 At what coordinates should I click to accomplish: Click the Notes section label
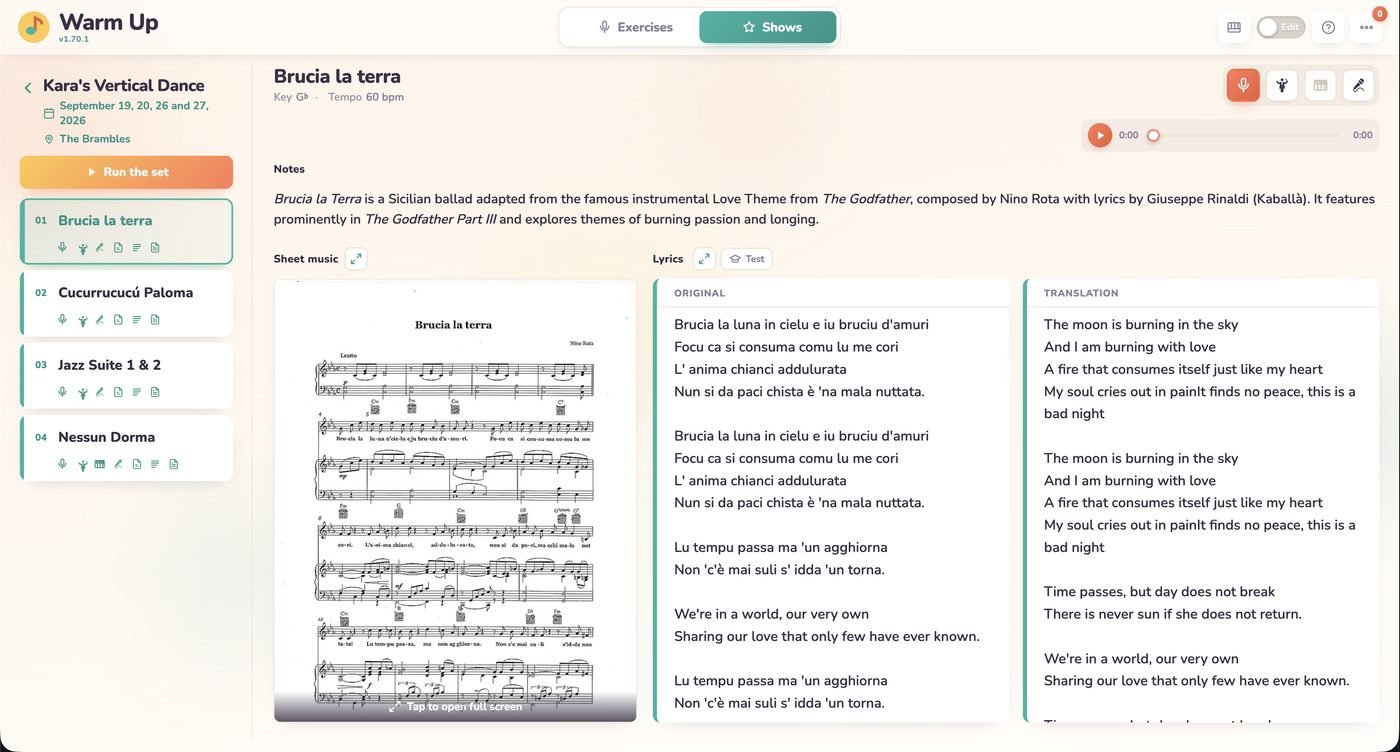[289, 169]
